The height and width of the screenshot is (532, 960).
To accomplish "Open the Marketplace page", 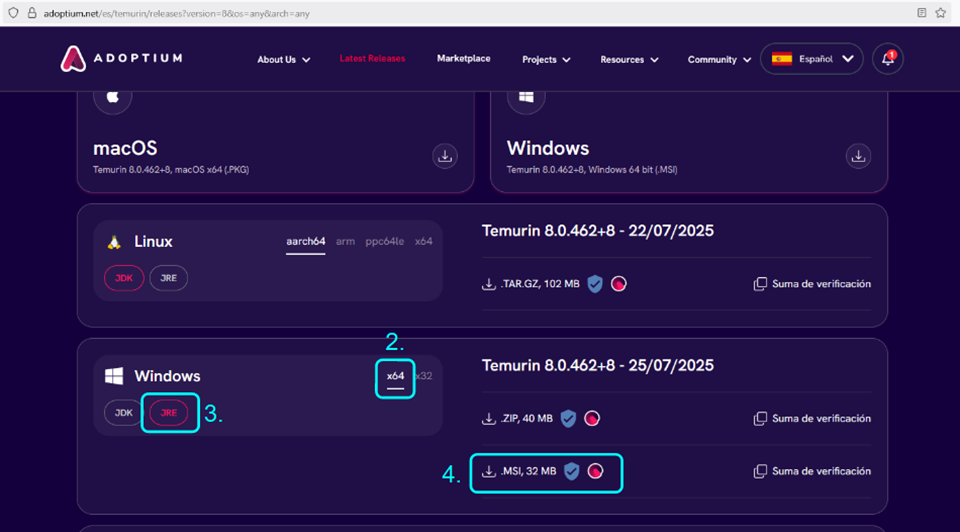I will coord(463,59).
